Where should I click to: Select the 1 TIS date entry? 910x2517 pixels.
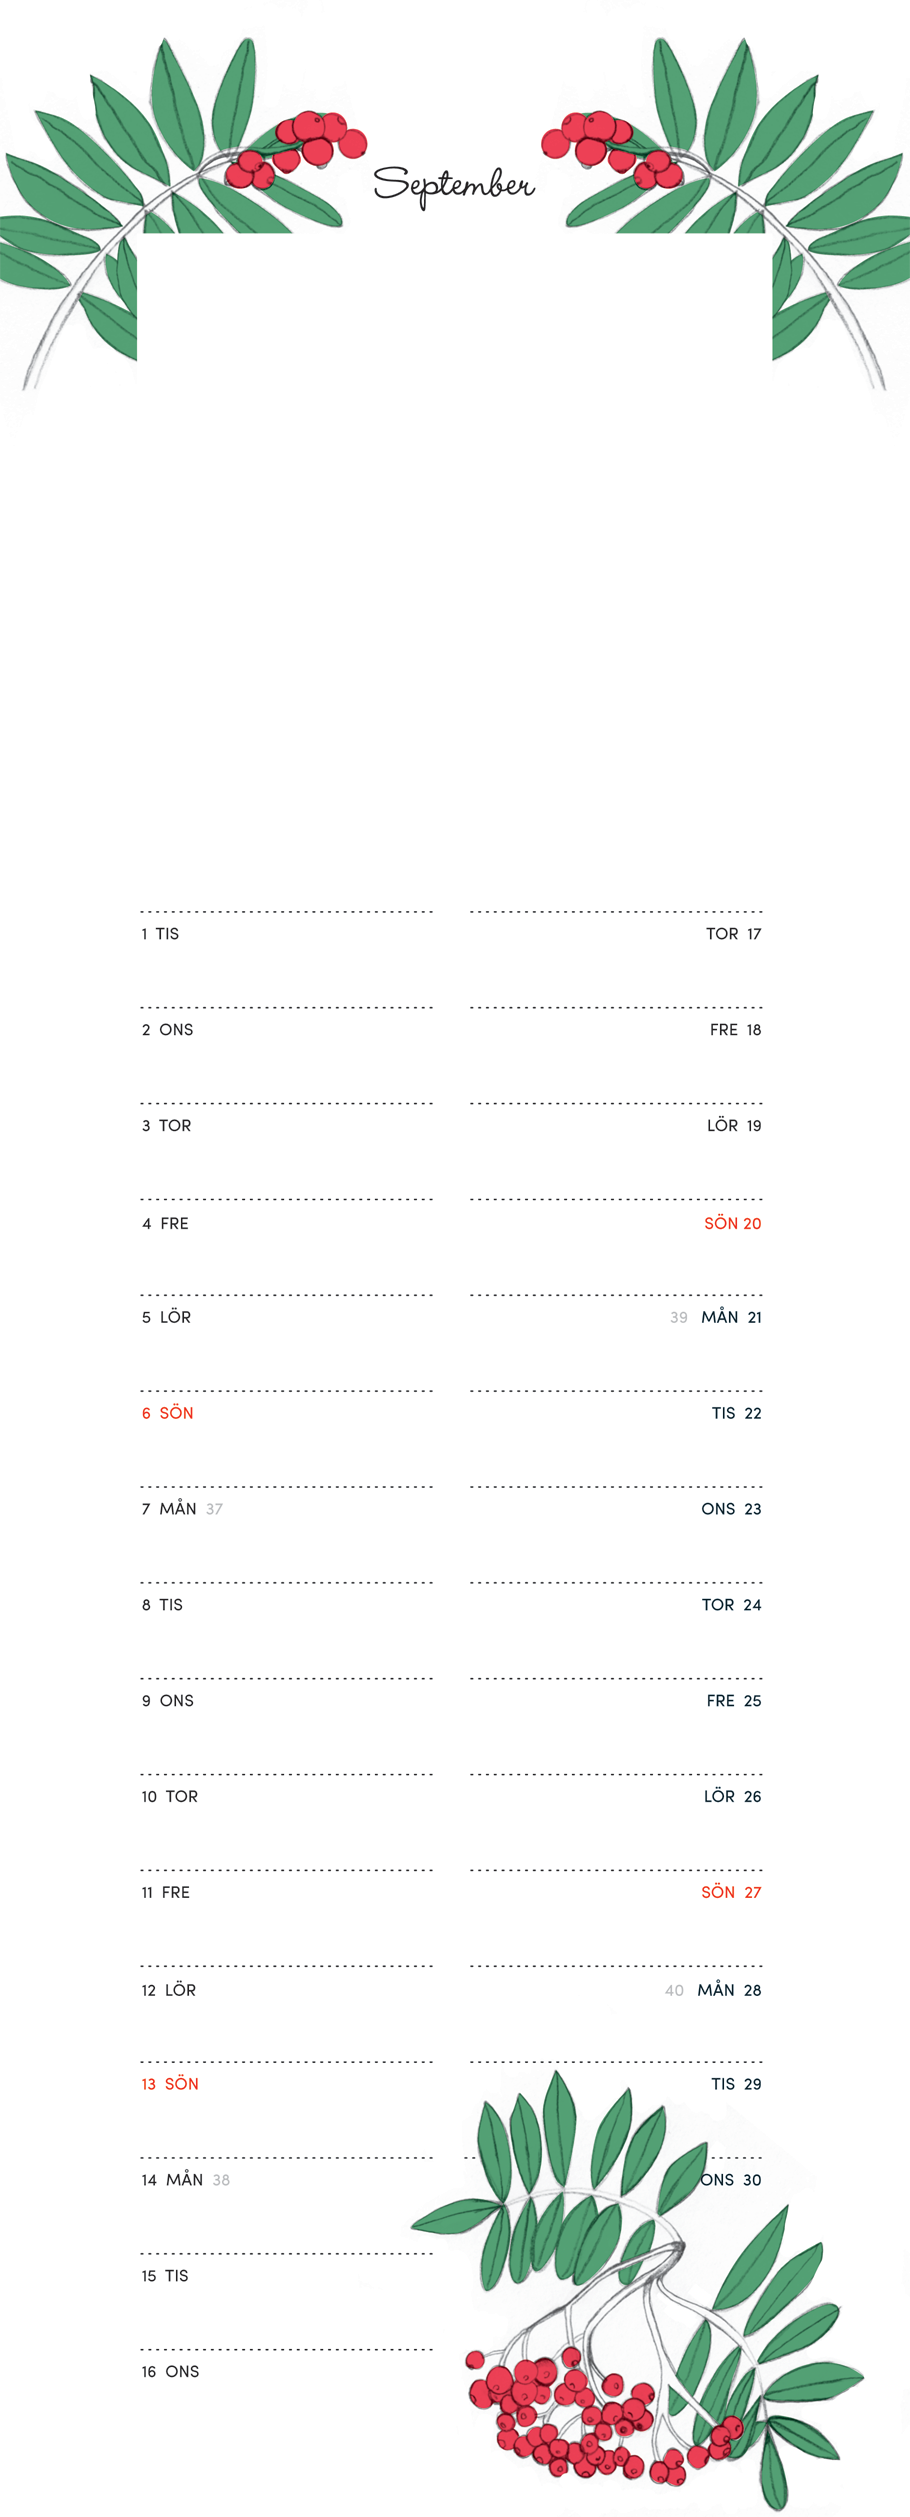coord(160,934)
